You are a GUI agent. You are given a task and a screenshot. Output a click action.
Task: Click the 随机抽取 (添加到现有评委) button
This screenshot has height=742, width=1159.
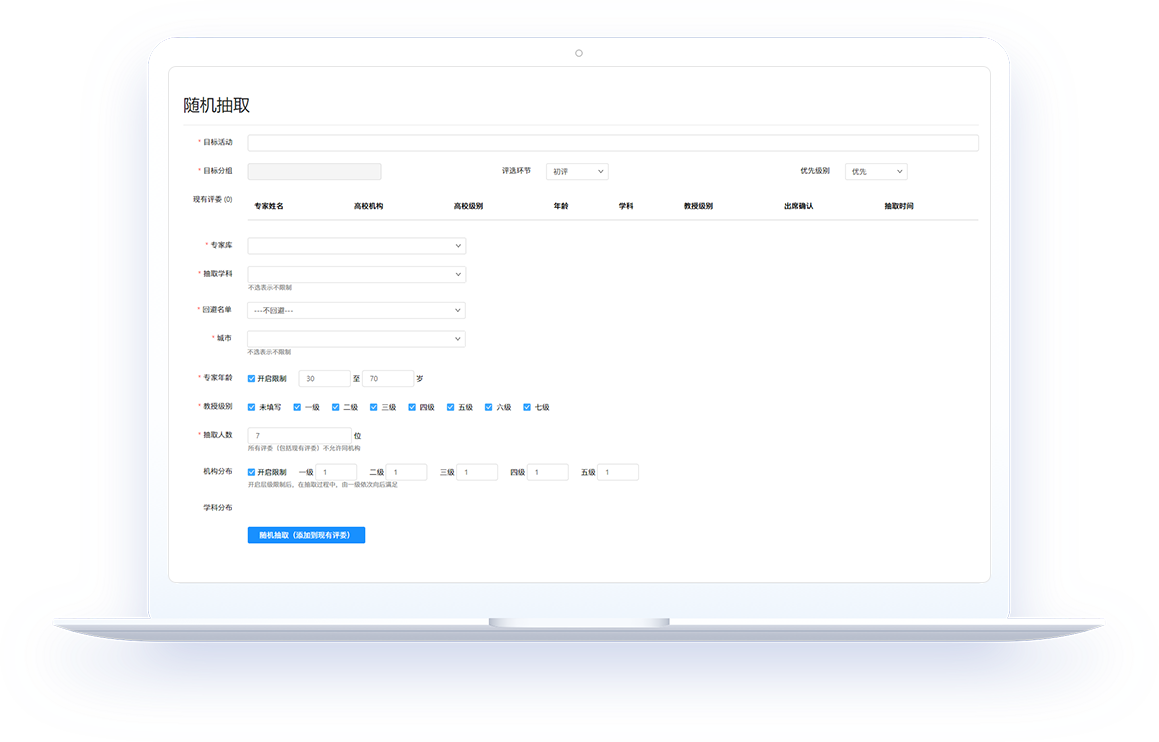(x=306, y=535)
